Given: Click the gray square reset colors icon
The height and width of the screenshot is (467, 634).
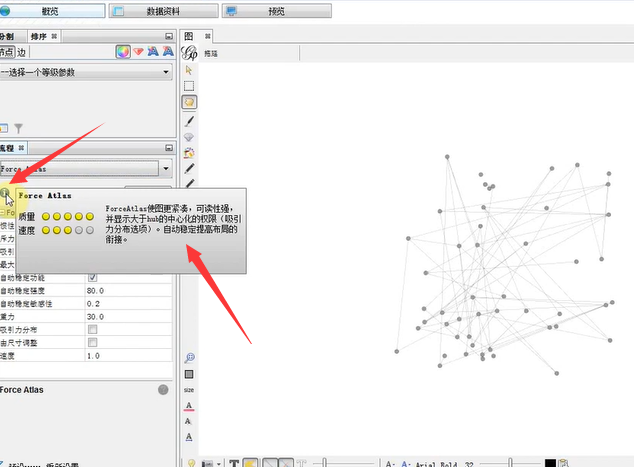Looking at the screenshot, I should pyautogui.click(x=189, y=374).
